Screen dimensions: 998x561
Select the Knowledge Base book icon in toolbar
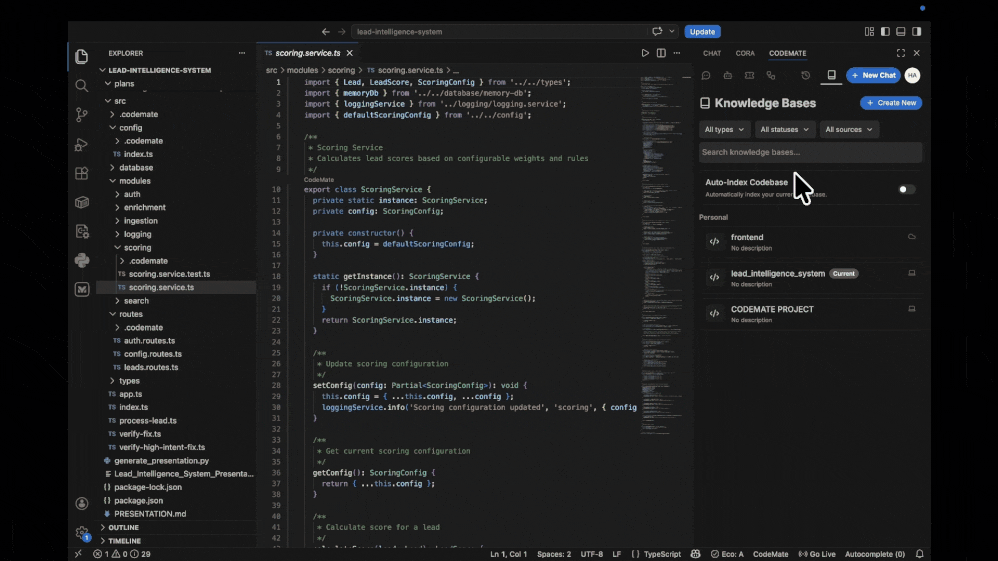(x=831, y=75)
